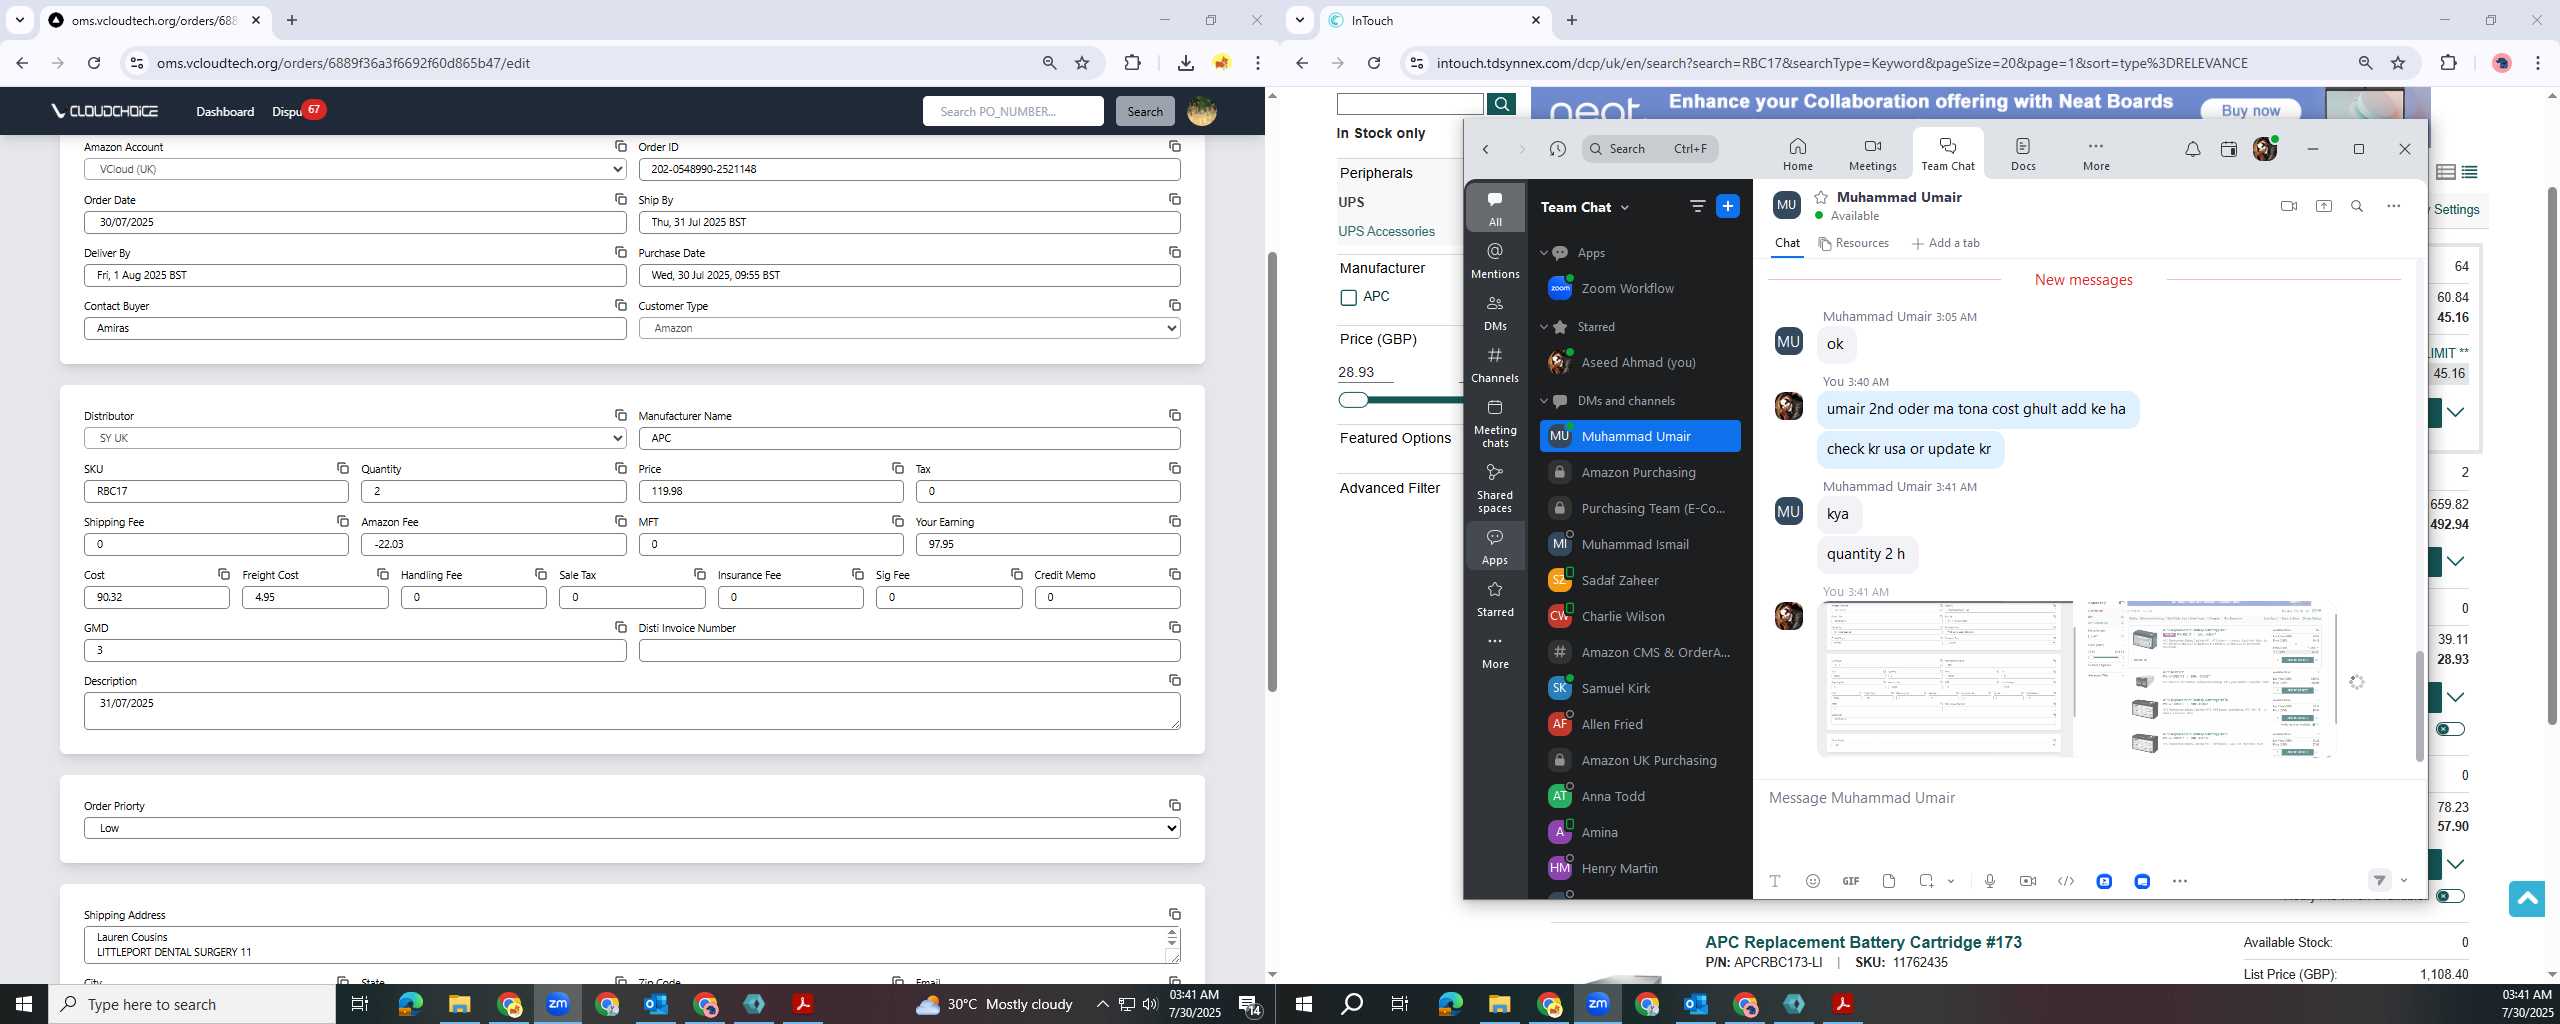The image size is (2560, 1024).
Task: Open Channels in Zoom sidebar
Action: point(1495,364)
